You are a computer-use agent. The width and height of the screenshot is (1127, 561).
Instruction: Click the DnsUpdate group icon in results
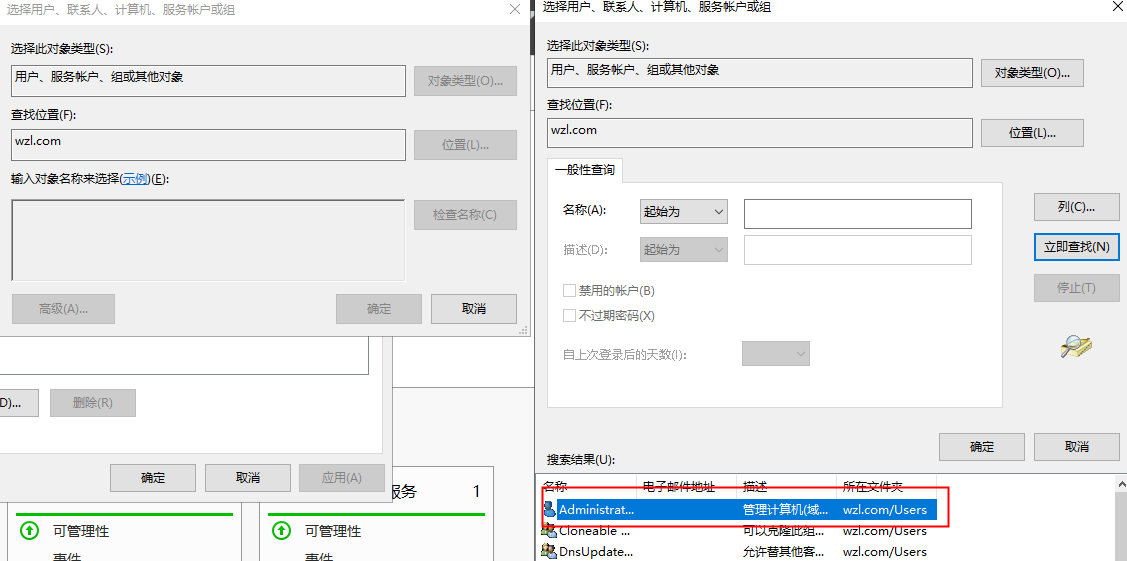click(549, 551)
